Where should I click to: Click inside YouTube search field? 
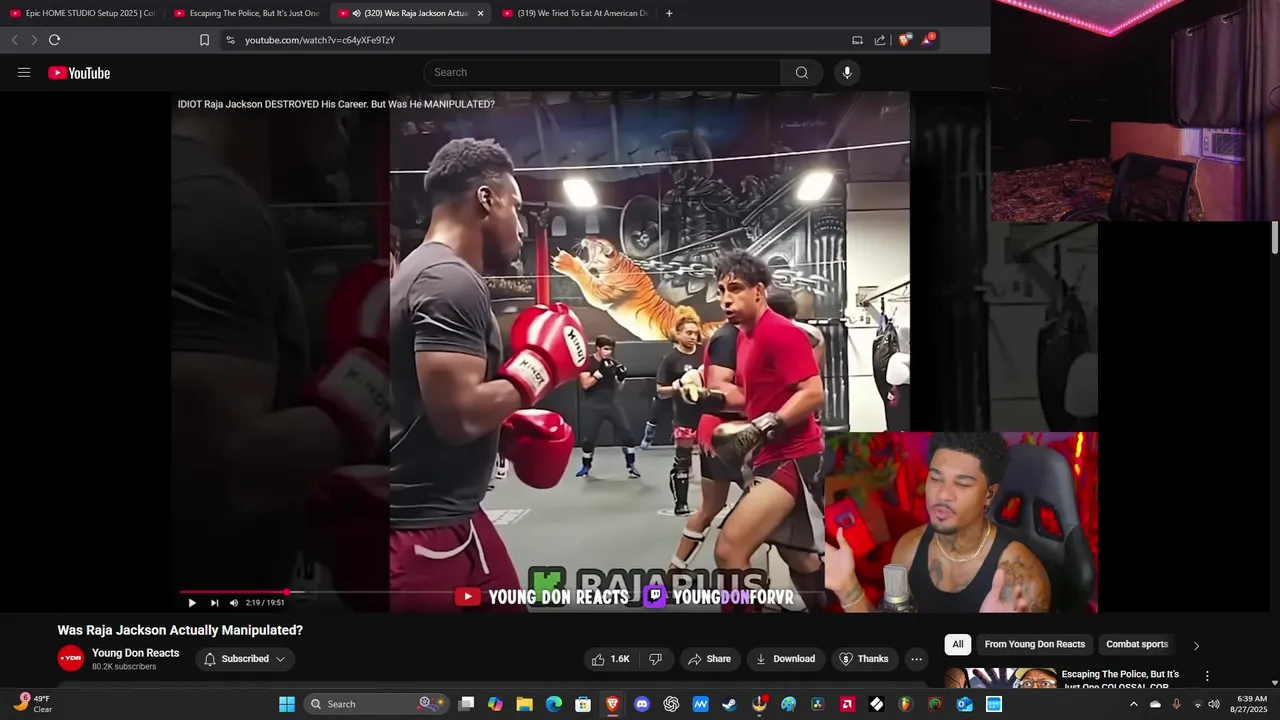(x=603, y=72)
